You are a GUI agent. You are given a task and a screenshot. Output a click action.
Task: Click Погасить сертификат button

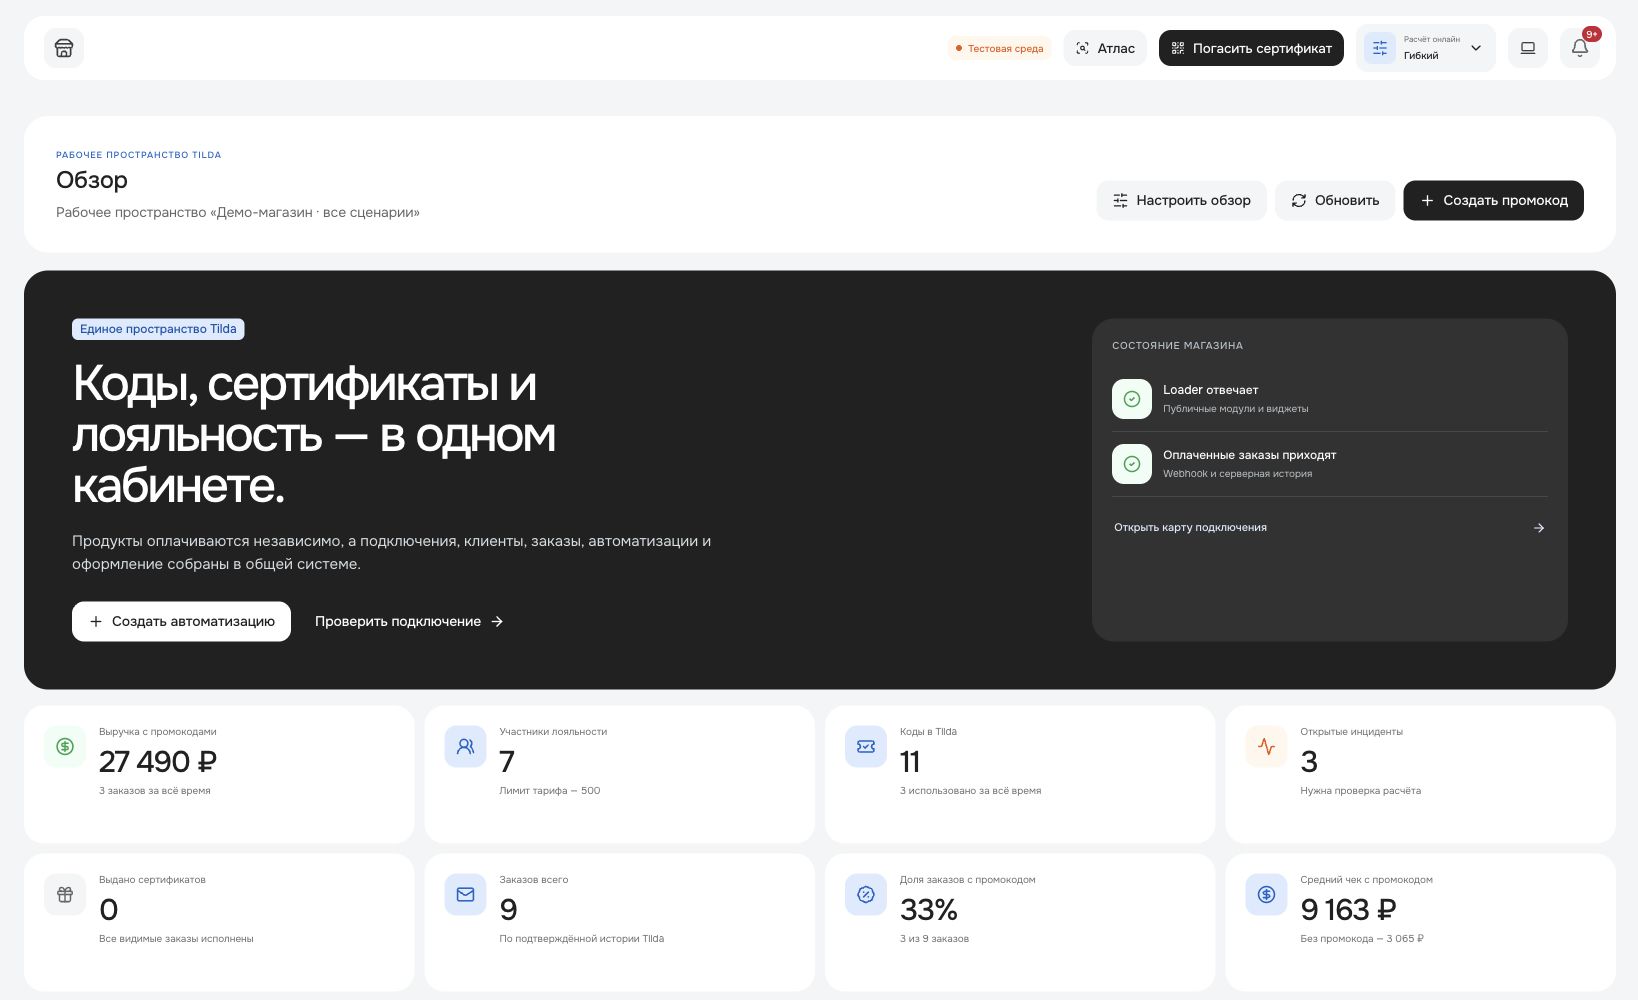[x=1251, y=48]
